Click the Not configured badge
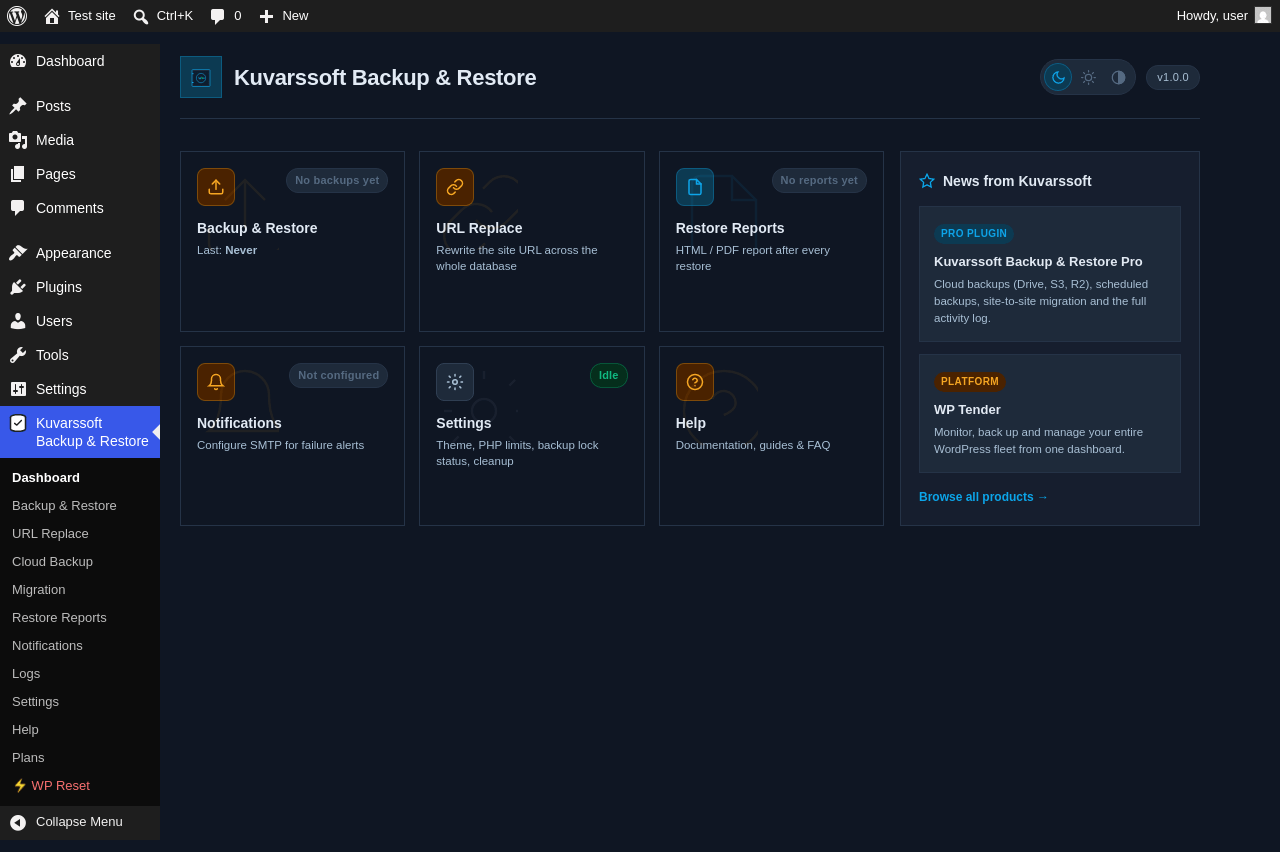 [339, 375]
